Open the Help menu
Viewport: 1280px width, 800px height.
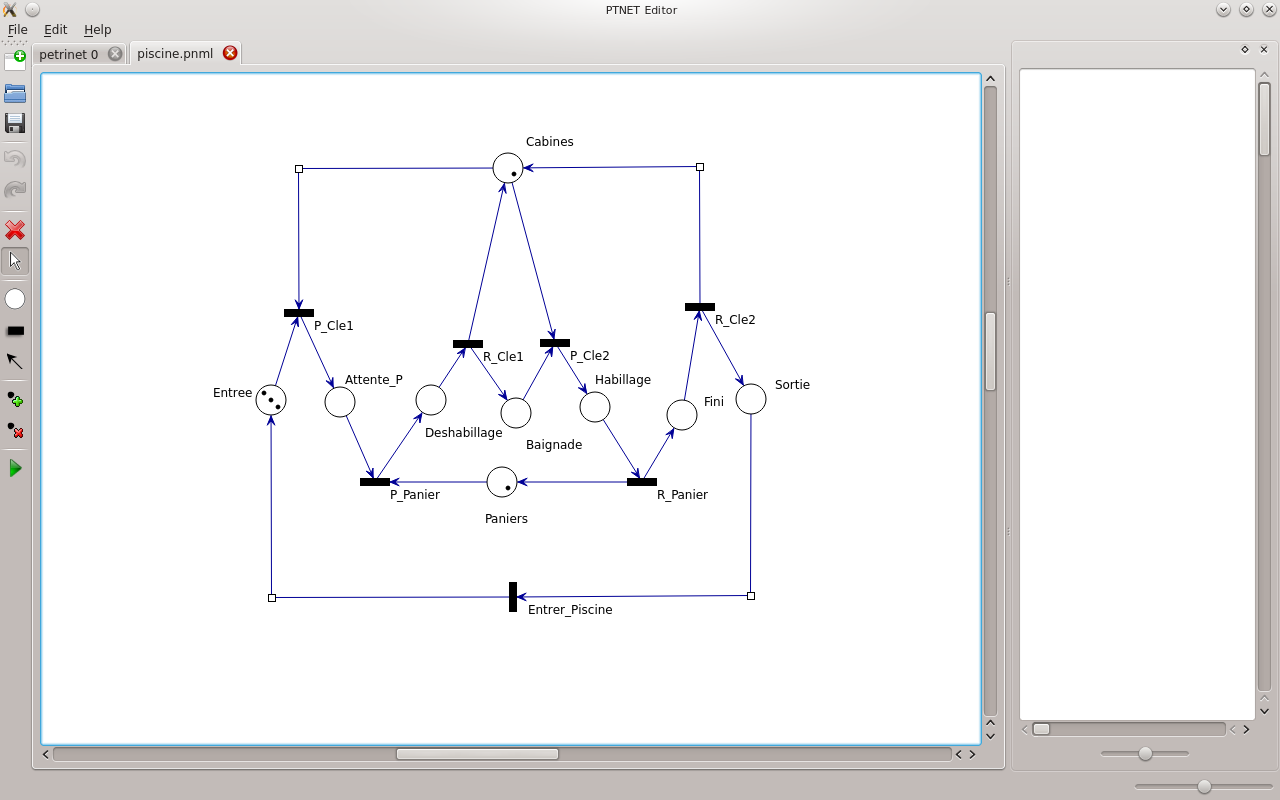pyautogui.click(x=97, y=30)
